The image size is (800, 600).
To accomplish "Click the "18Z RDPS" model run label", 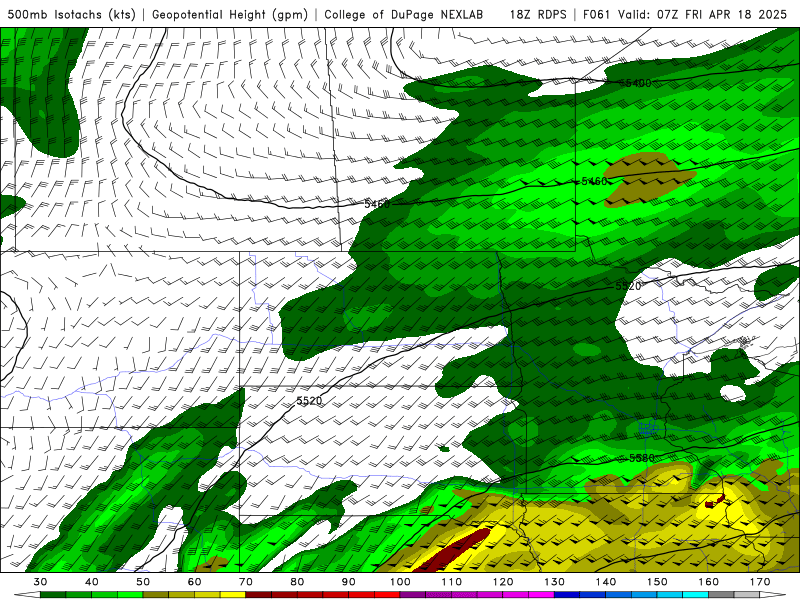I will tap(538, 15).
